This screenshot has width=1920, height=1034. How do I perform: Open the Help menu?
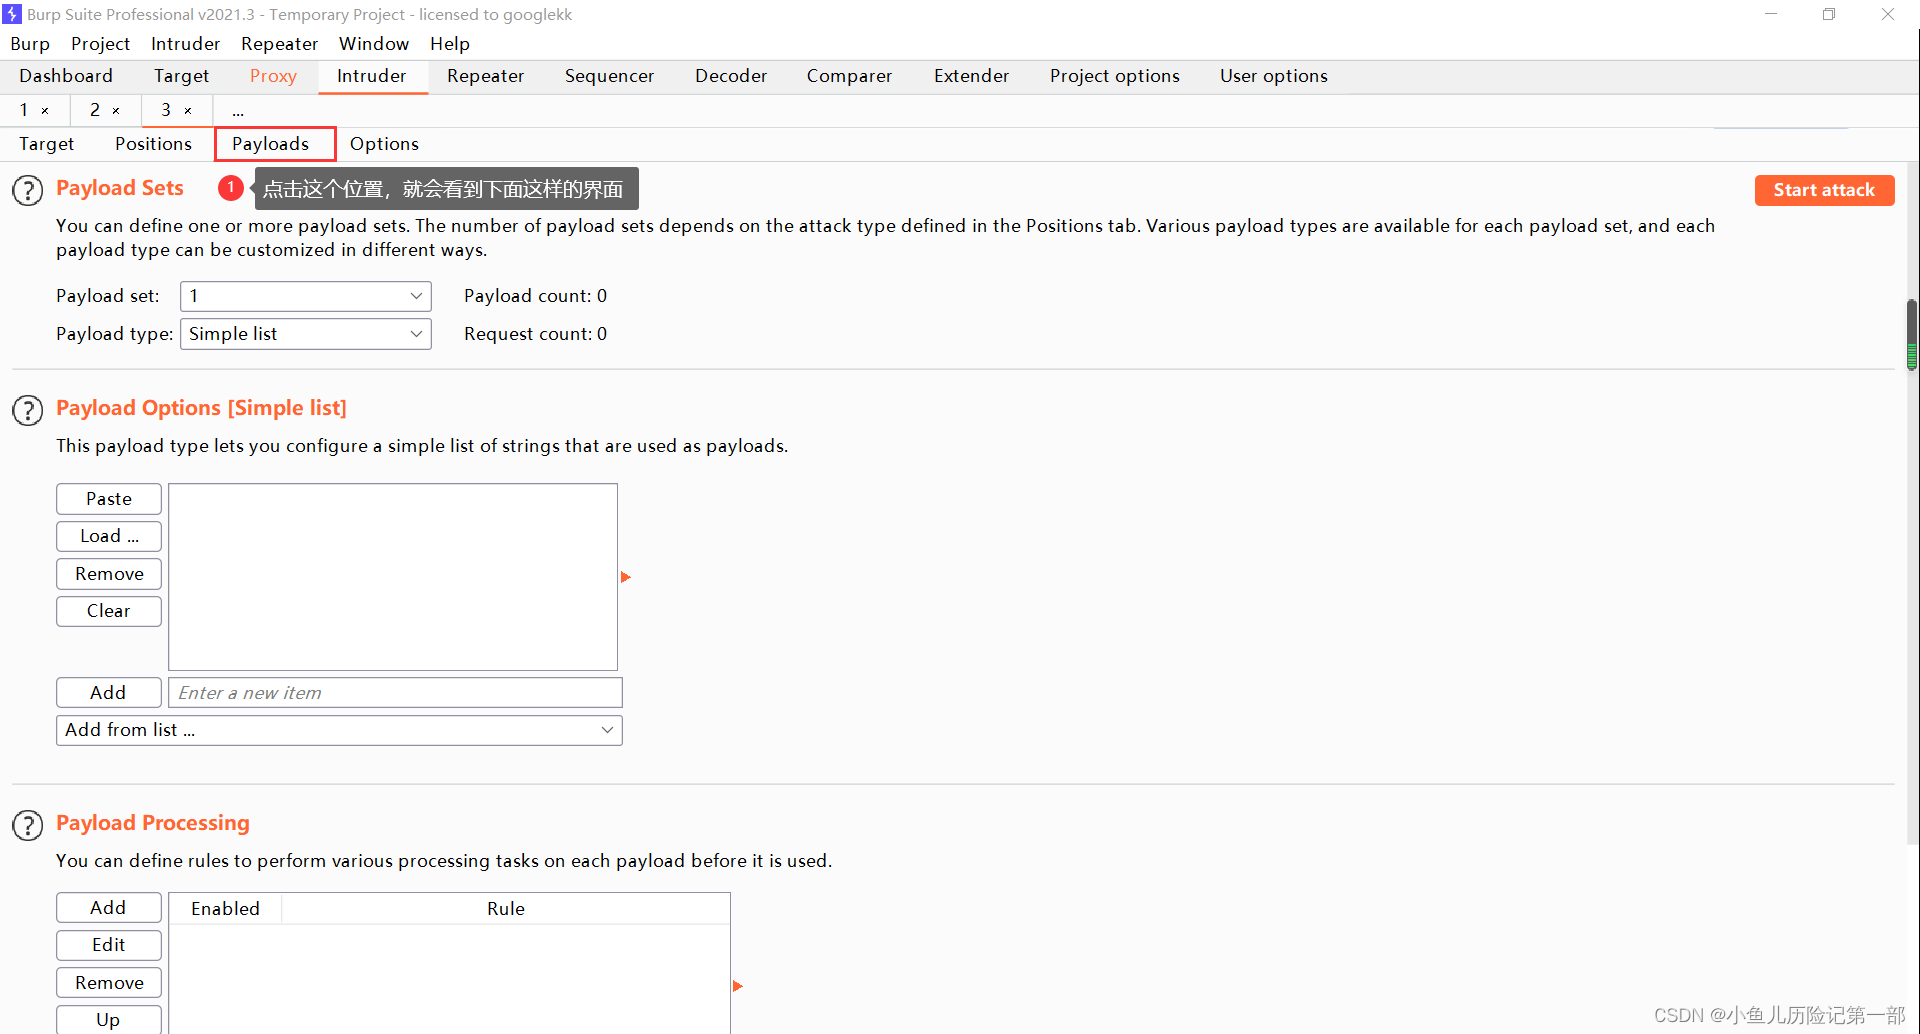click(450, 44)
